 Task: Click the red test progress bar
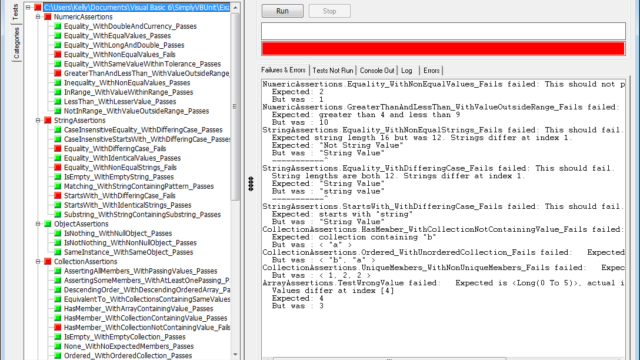click(443, 49)
